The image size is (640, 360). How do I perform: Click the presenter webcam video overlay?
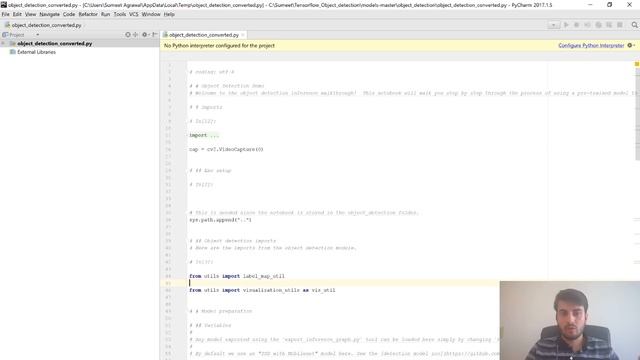point(570,320)
